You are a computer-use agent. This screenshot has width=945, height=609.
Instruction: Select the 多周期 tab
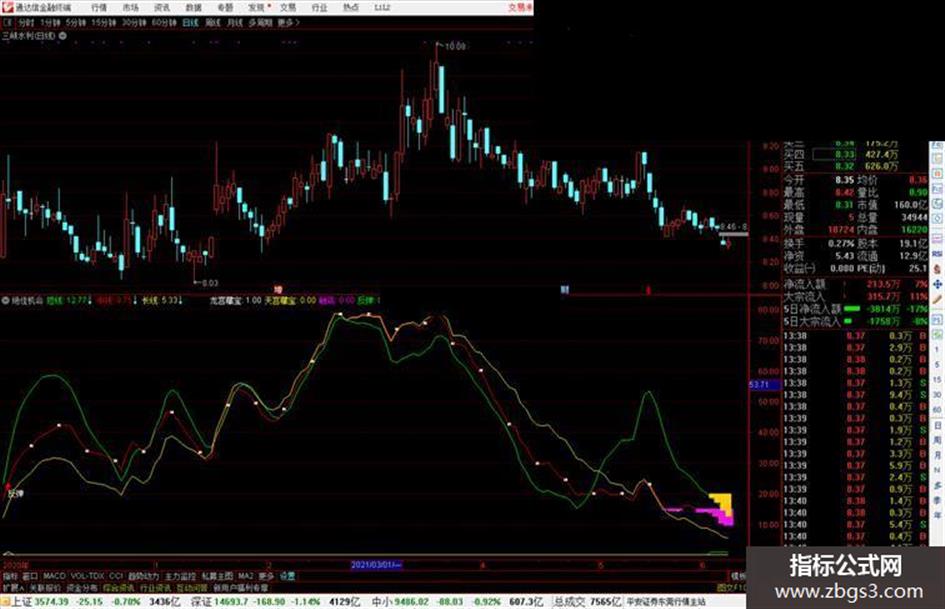click(260, 22)
